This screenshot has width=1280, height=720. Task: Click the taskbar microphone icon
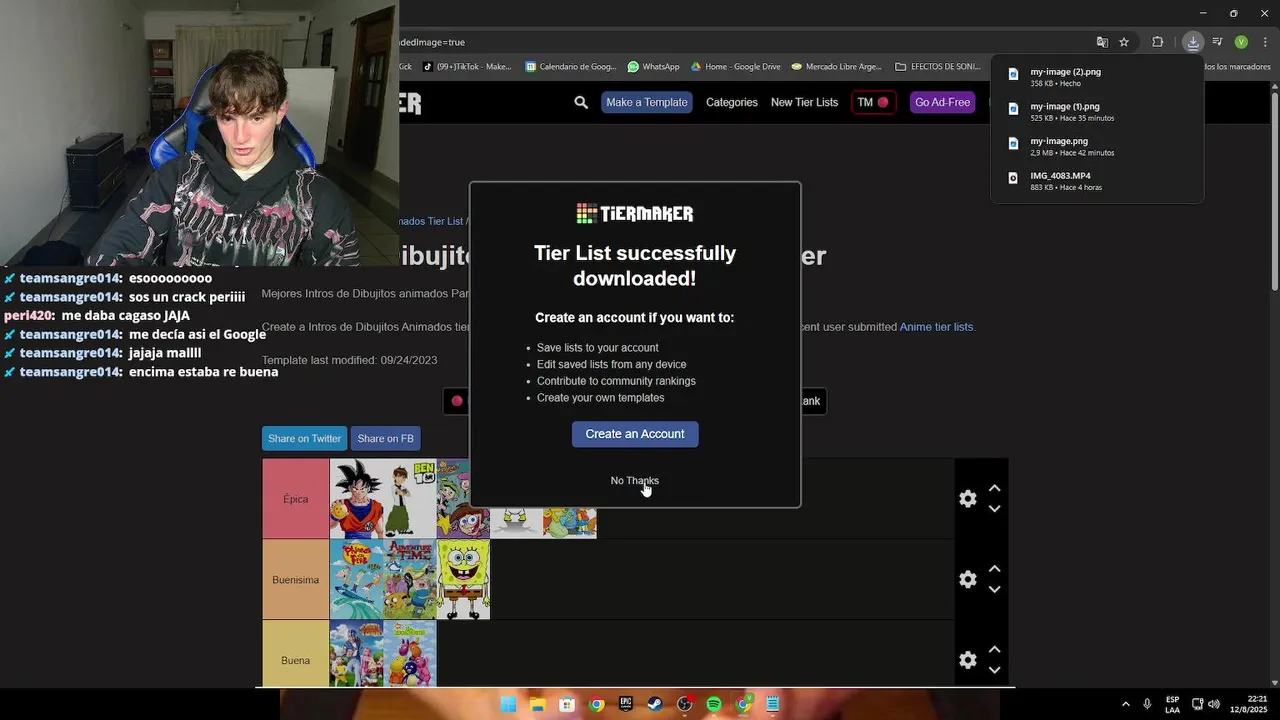[x=1147, y=704]
